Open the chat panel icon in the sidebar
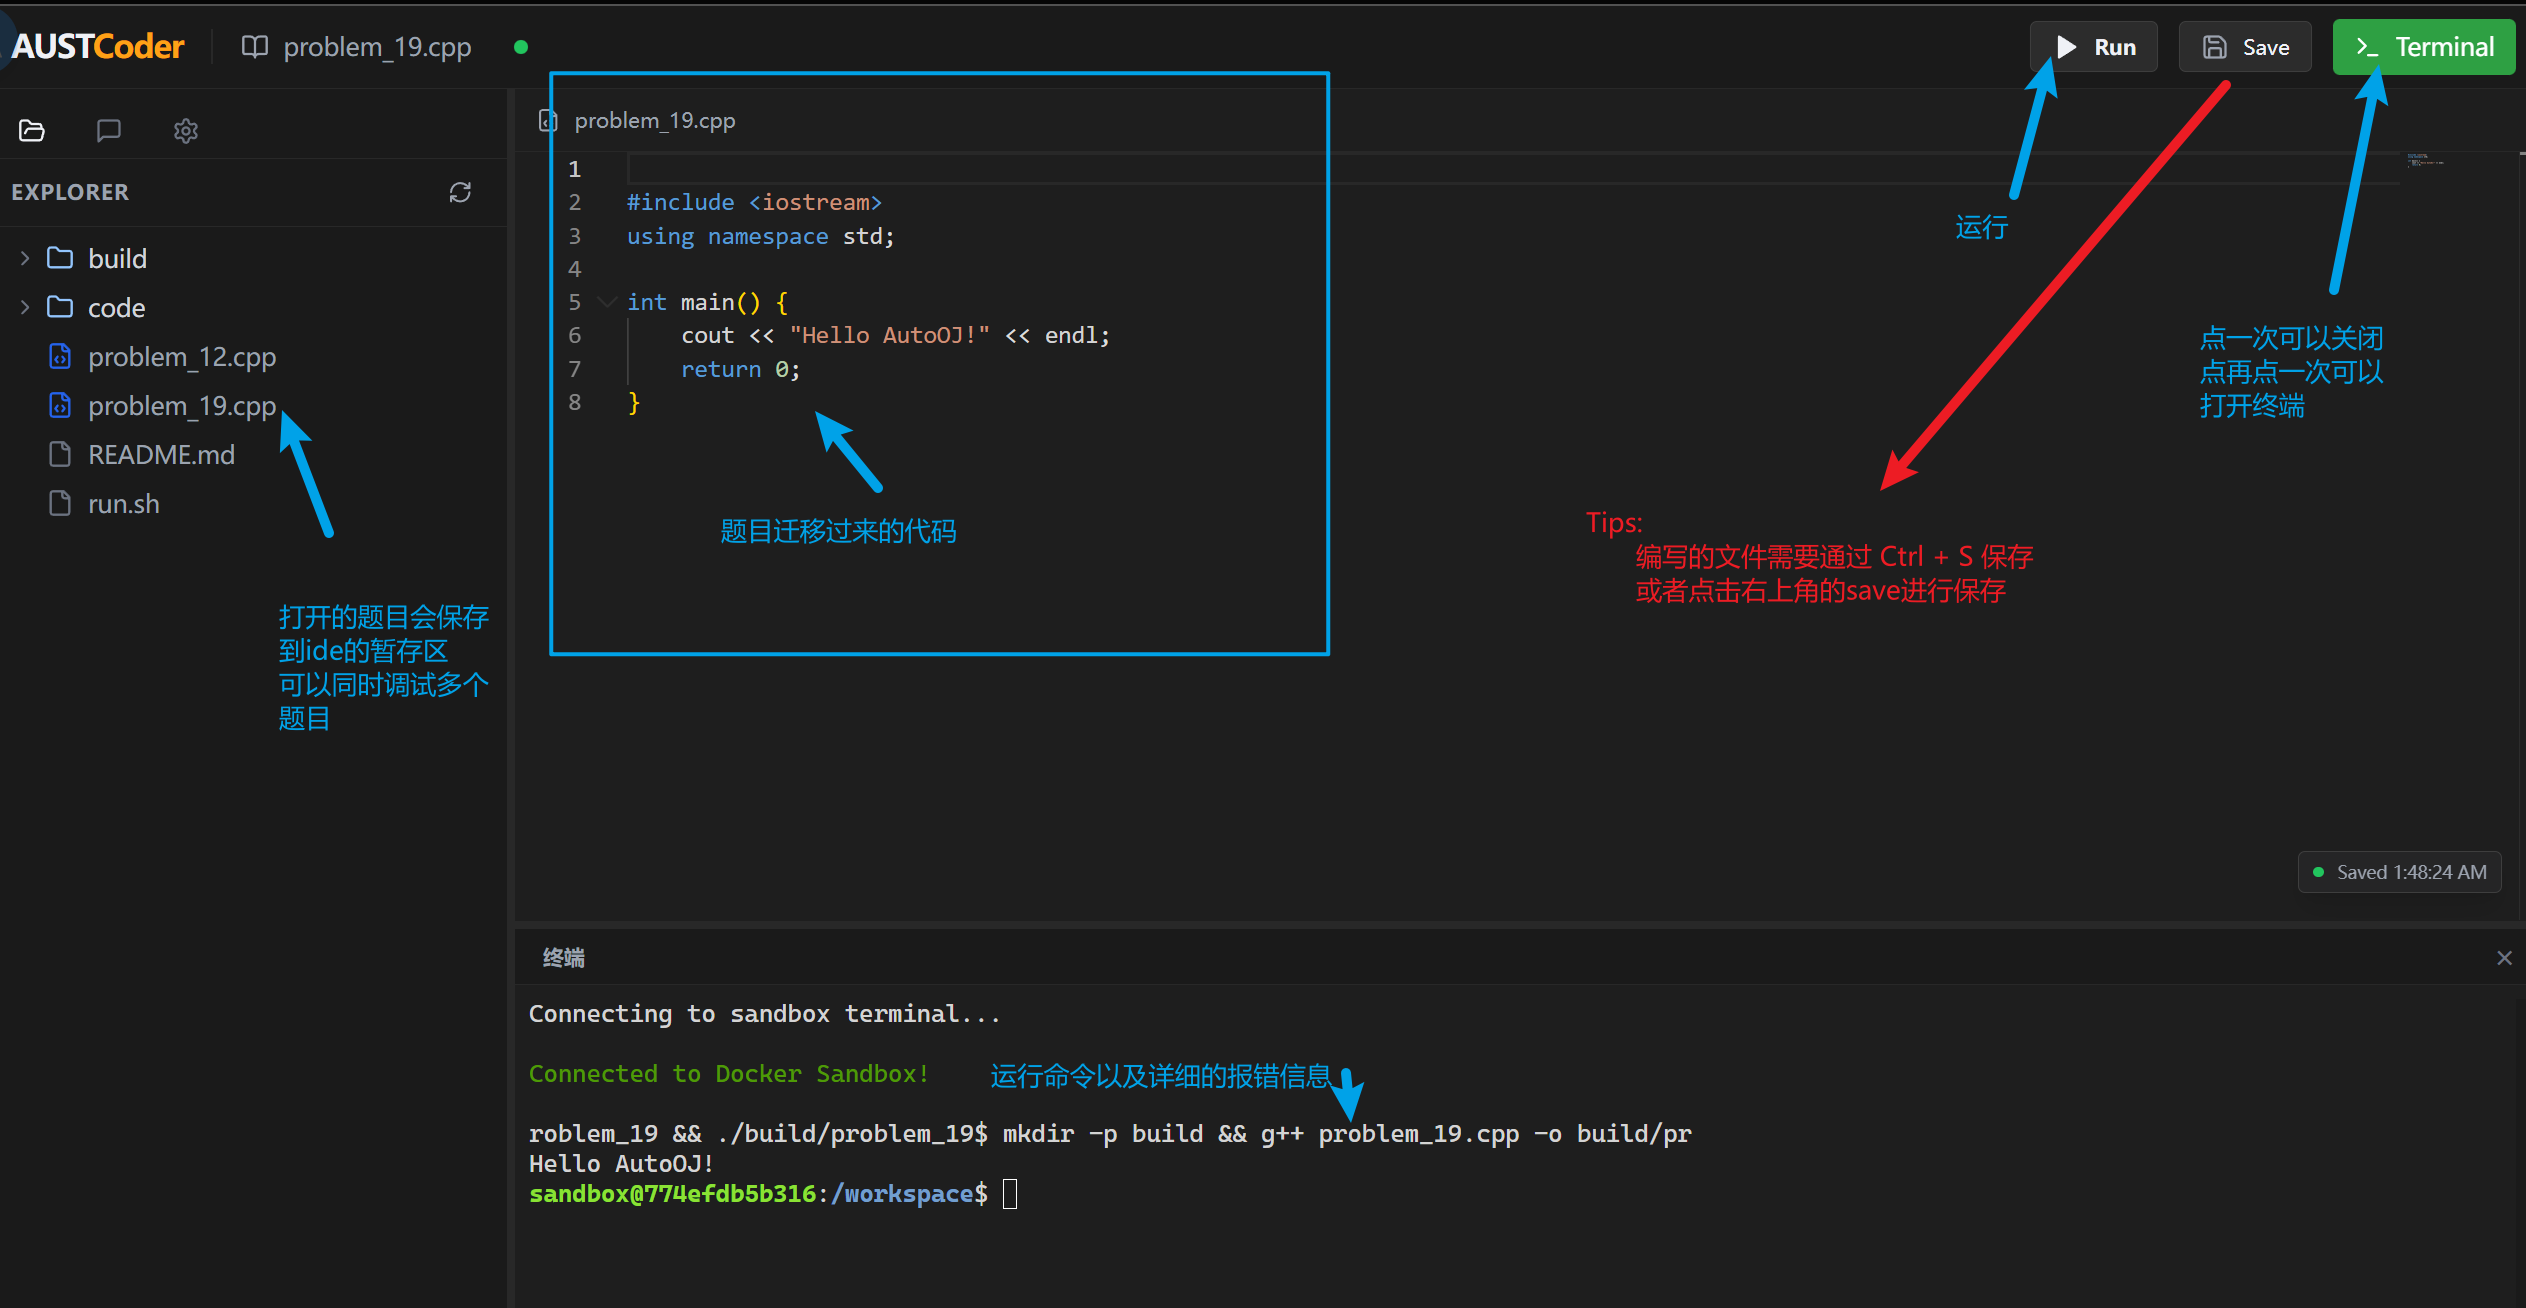2526x1308 pixels. point(108,130)
